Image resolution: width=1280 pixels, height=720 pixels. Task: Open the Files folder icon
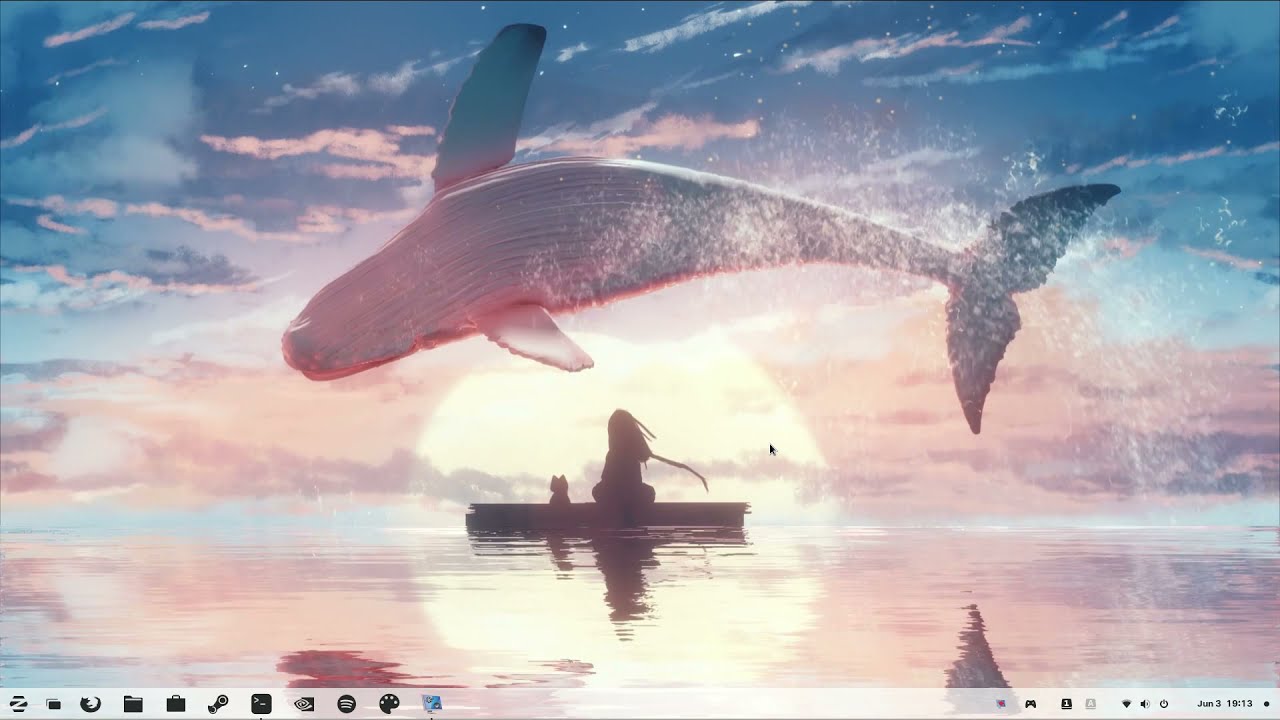coord(133,704)
